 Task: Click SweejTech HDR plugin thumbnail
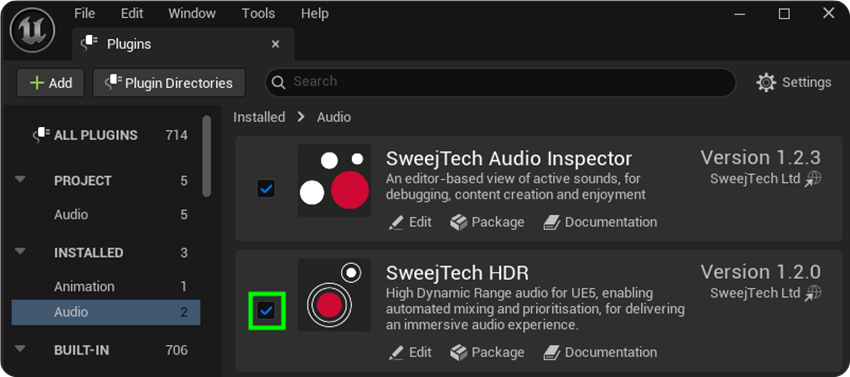[x=334, y=295]
